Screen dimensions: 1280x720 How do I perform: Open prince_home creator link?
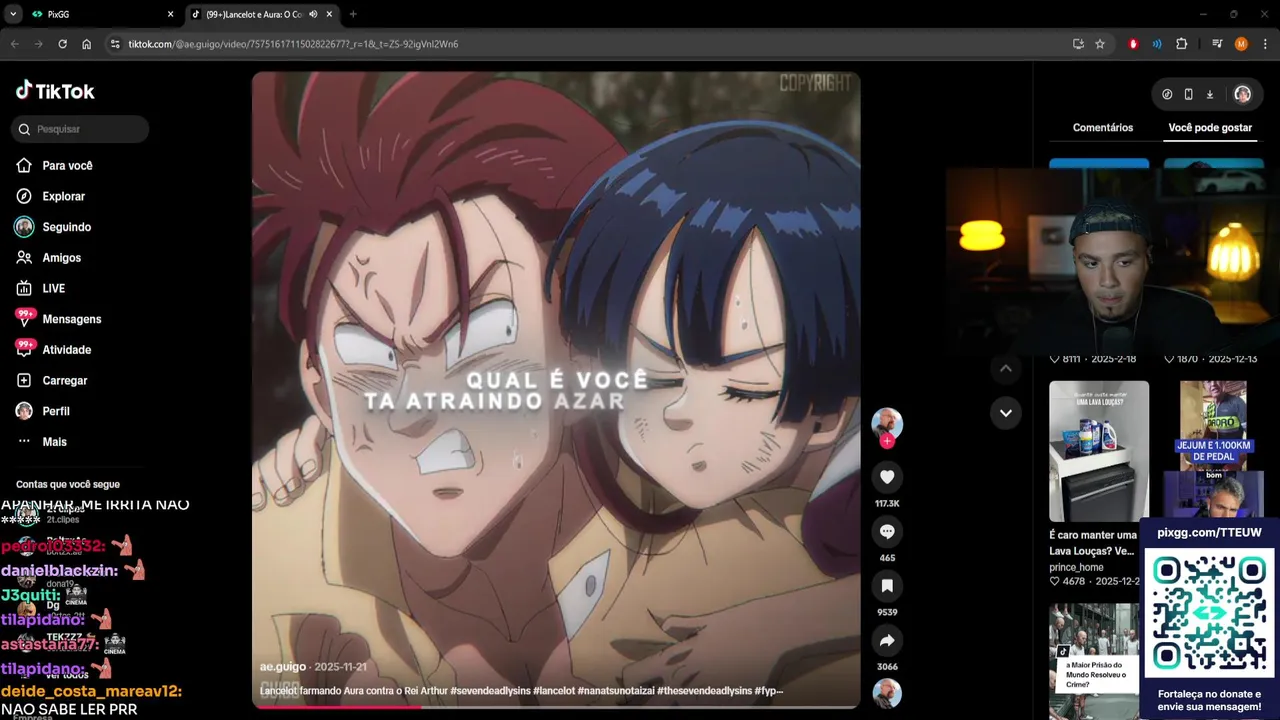(x=1076, y=567)
